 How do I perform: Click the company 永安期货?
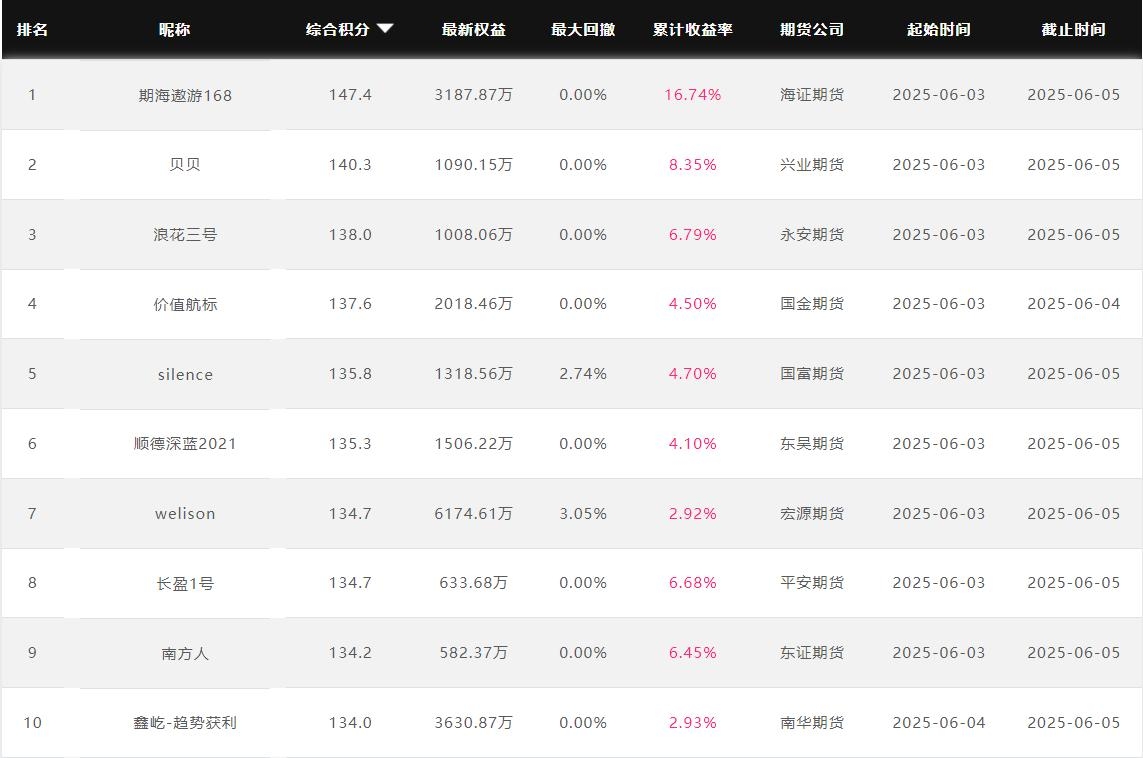click(x=812, y=235)
